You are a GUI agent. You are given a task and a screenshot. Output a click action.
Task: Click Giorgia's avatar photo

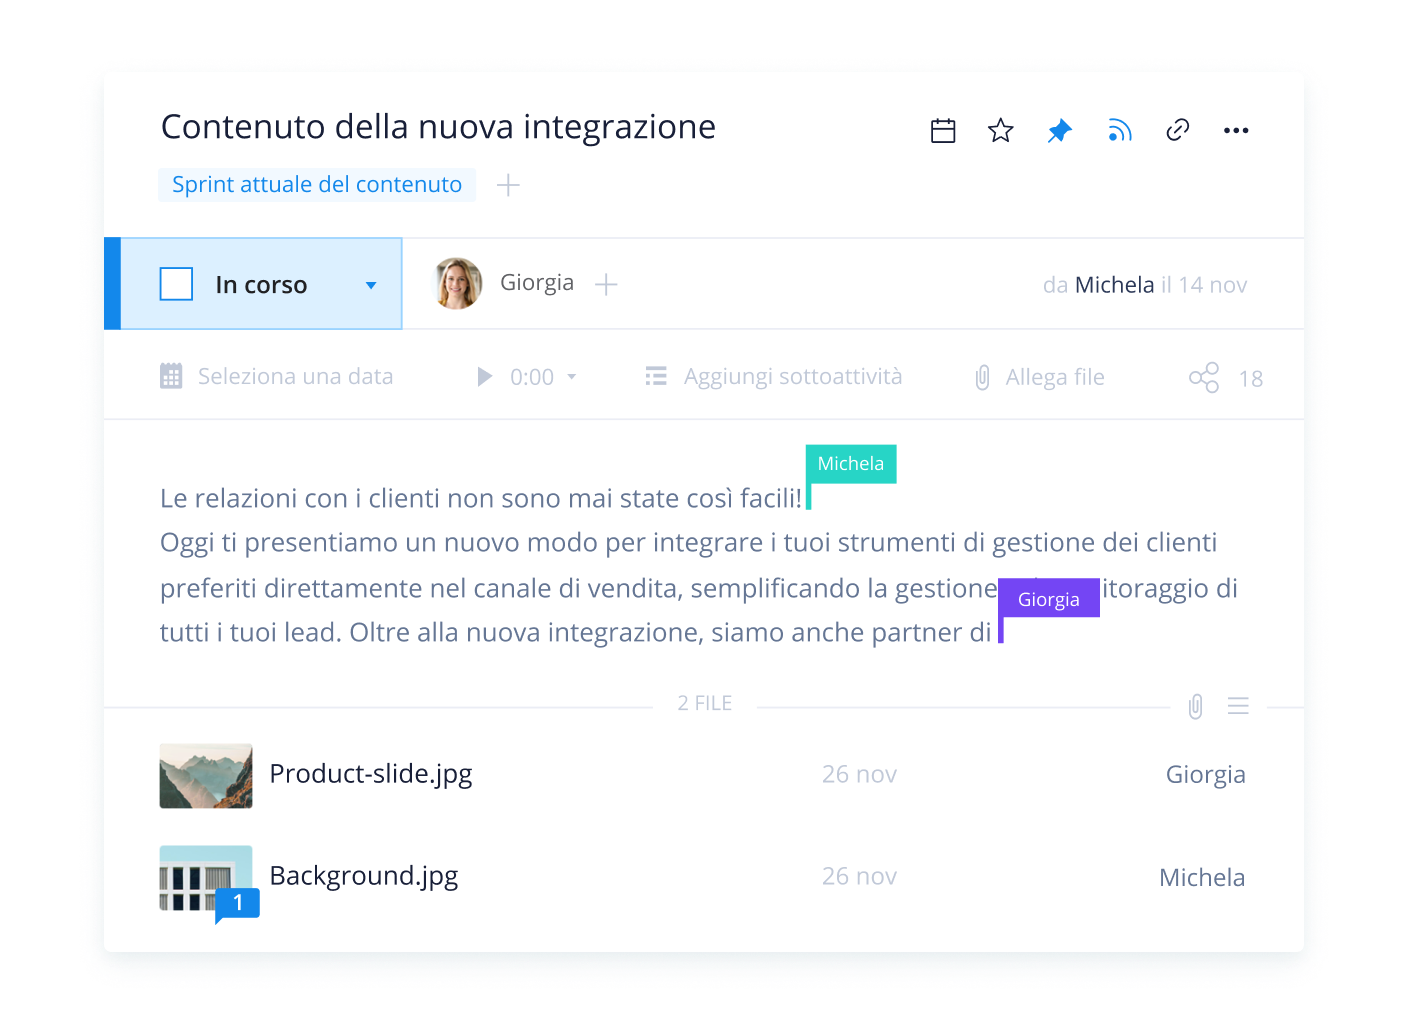(x=457, y=284)
